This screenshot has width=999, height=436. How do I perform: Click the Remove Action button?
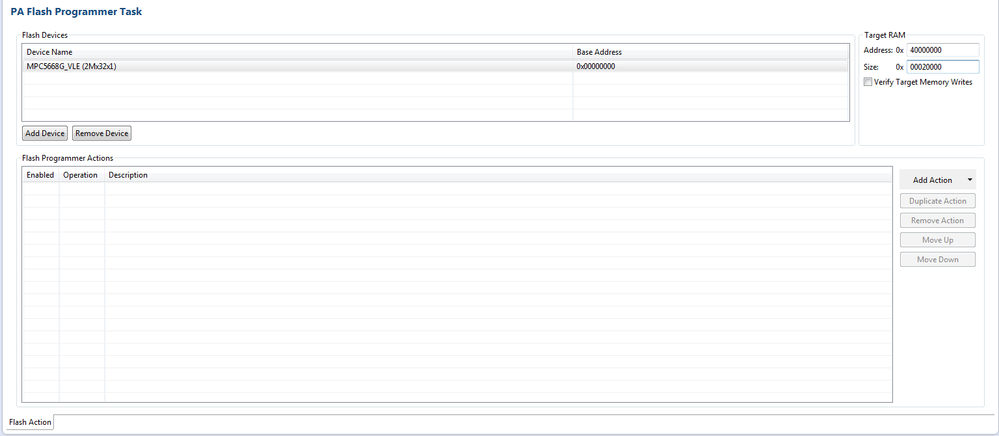(937, 221)
